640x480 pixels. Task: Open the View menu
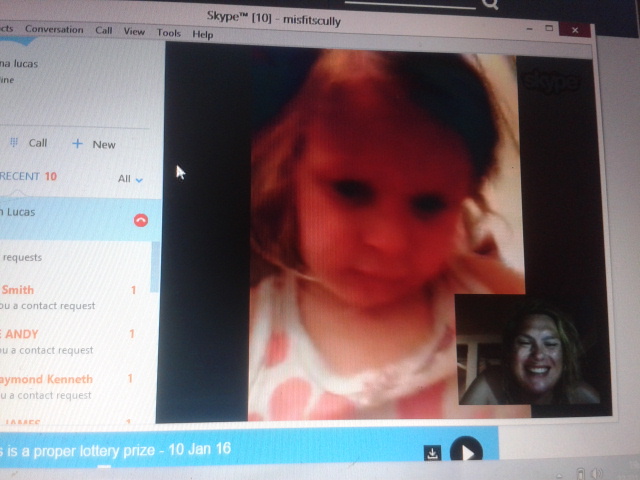click(x=134, y=31)
